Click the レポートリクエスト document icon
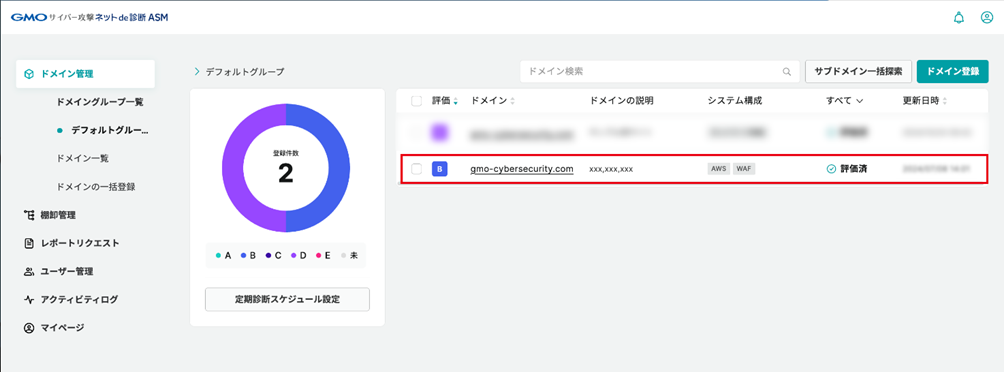This screenshot has width=1004, height=372. coord(28,243)
